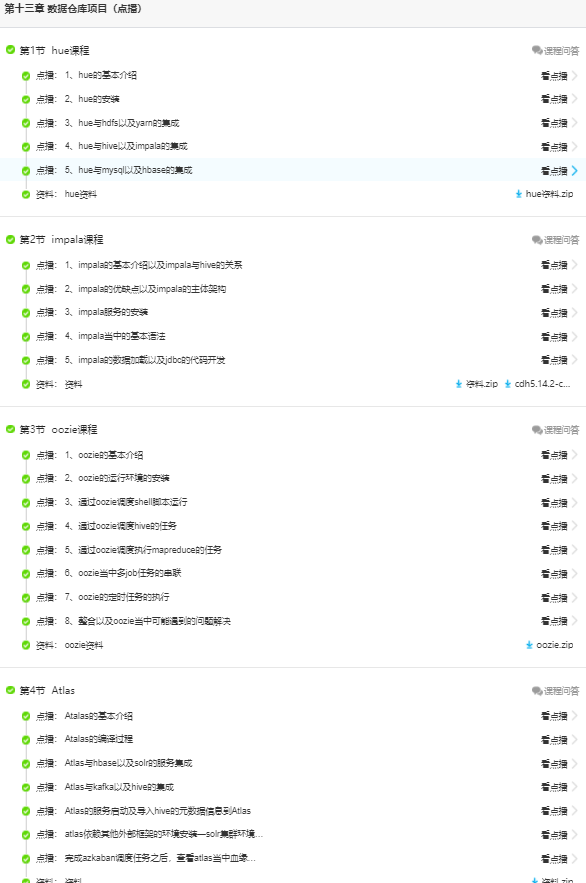Click chevron on 8、整合以及oozie问题解决 row
Screen dimensions: 586x883
(x=574, y=621)
